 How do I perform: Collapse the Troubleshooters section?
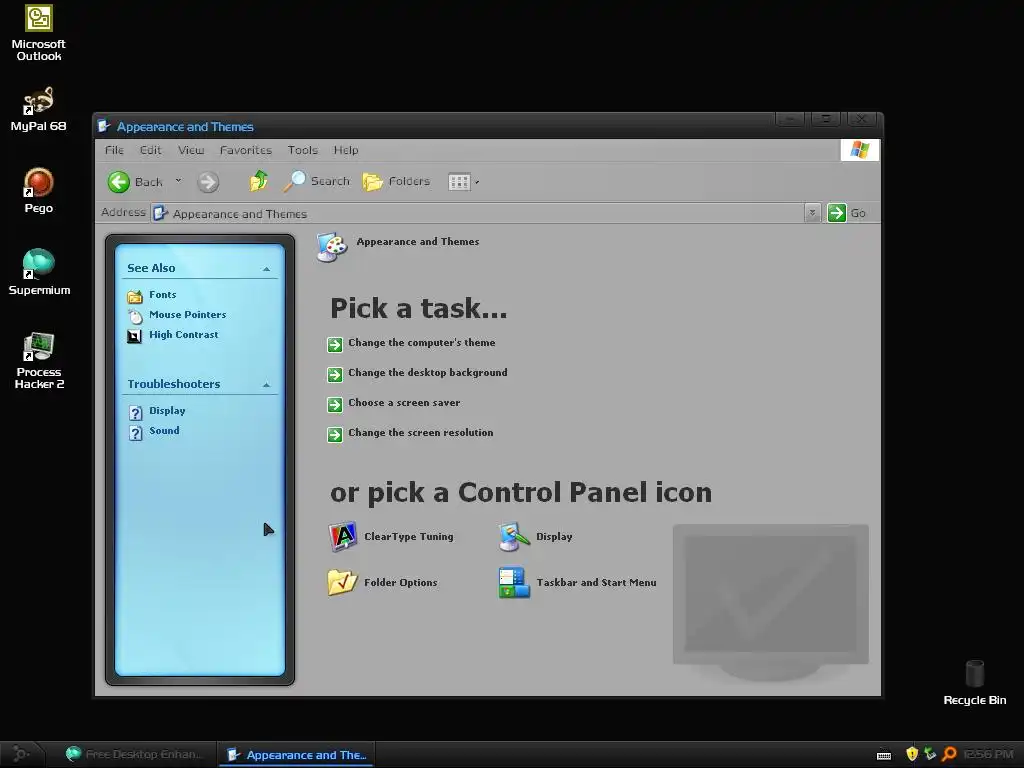[x=266, y=385]
